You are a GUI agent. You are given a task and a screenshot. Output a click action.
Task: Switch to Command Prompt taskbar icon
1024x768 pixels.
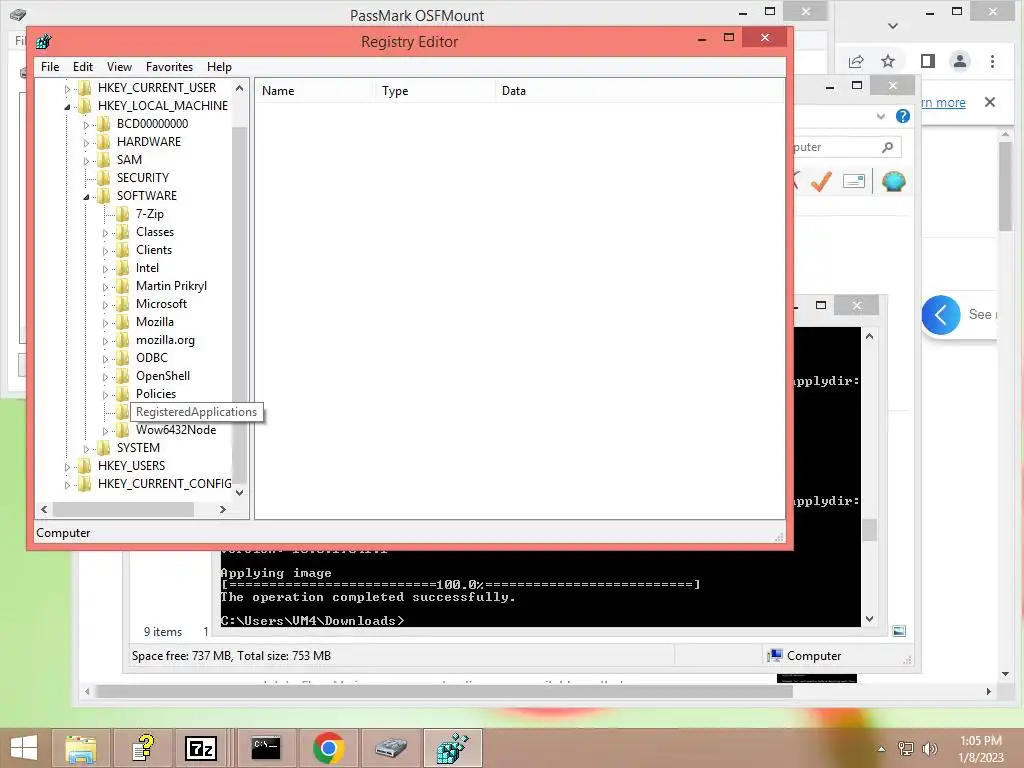[266, 748]
